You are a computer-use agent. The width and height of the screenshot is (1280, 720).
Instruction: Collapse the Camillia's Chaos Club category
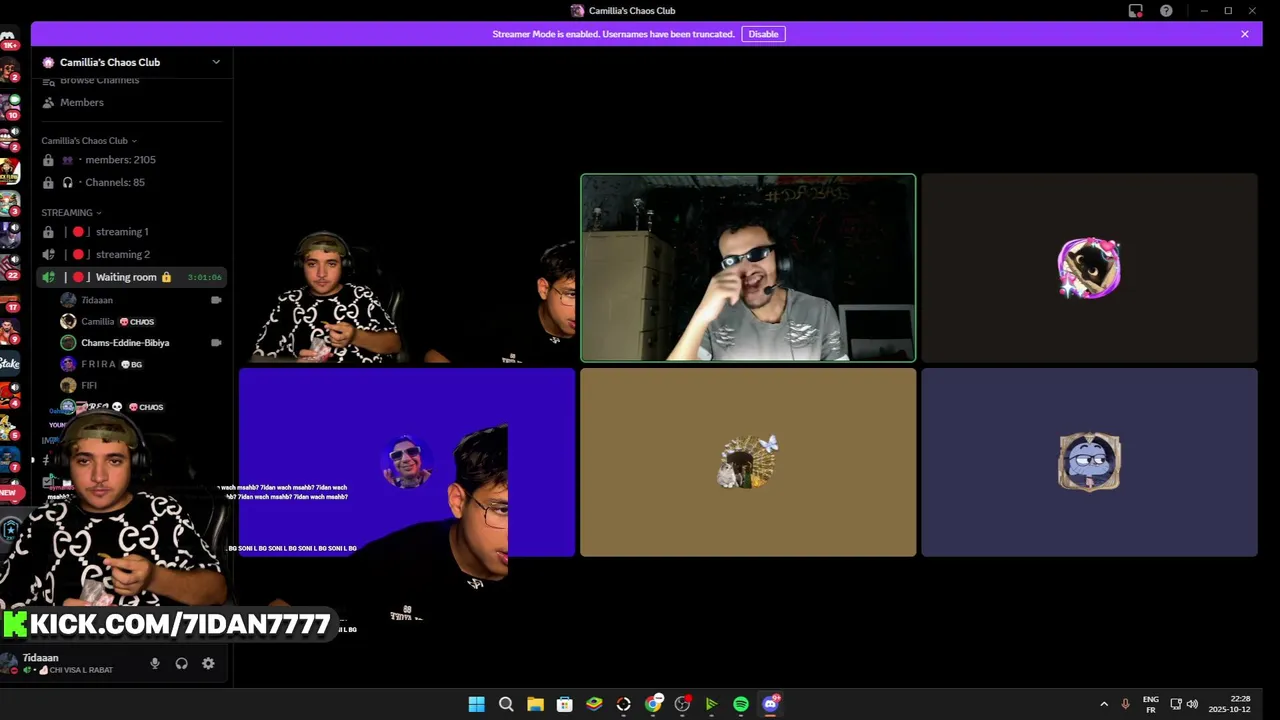89,141
